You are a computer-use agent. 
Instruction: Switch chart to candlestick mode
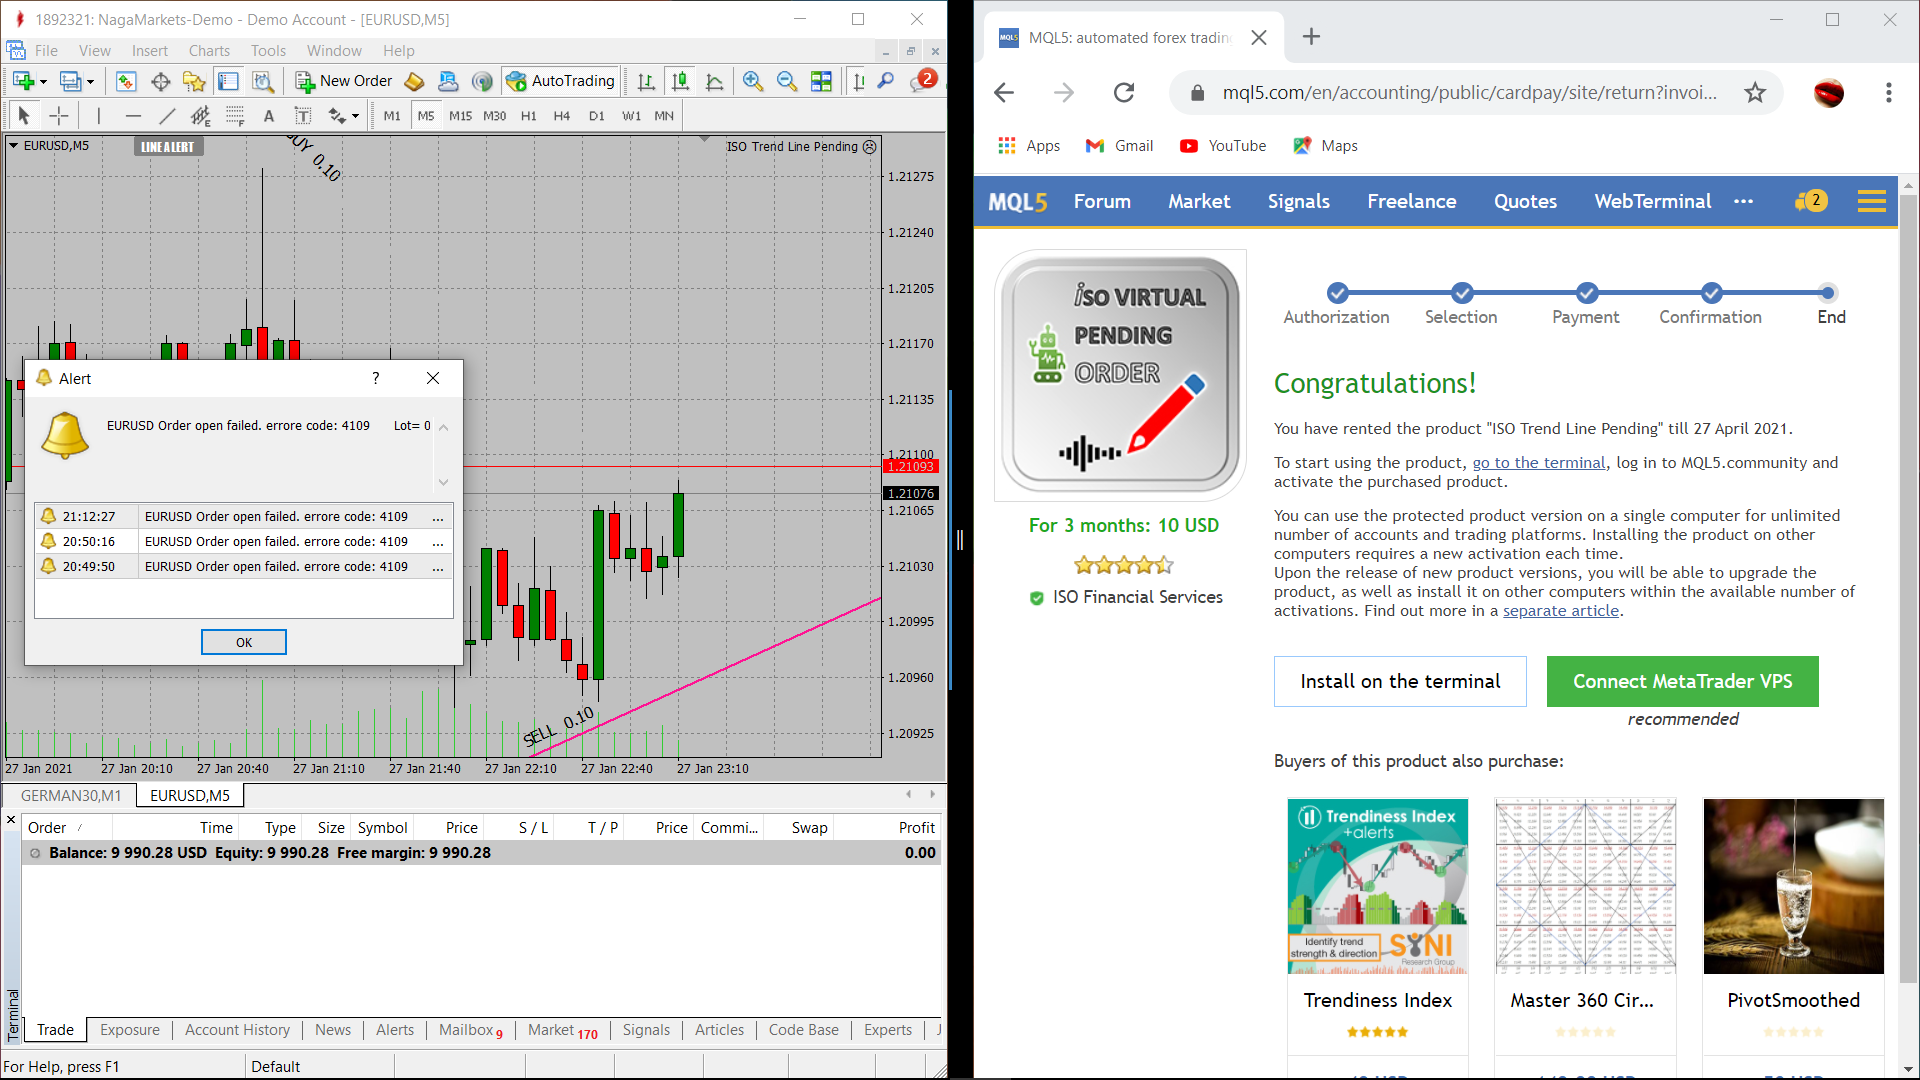click(x=680, y=81)
